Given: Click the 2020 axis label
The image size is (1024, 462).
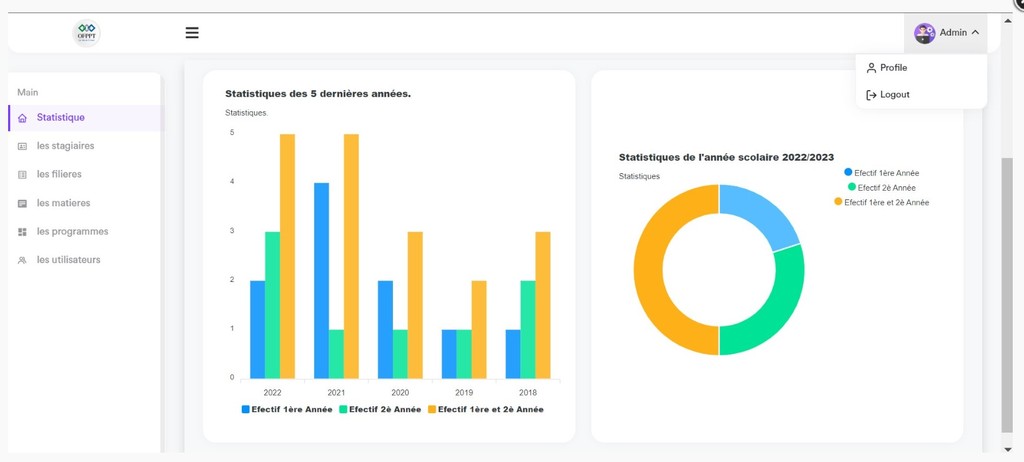Looking at the screenshot, I should [x=400, y=393].
